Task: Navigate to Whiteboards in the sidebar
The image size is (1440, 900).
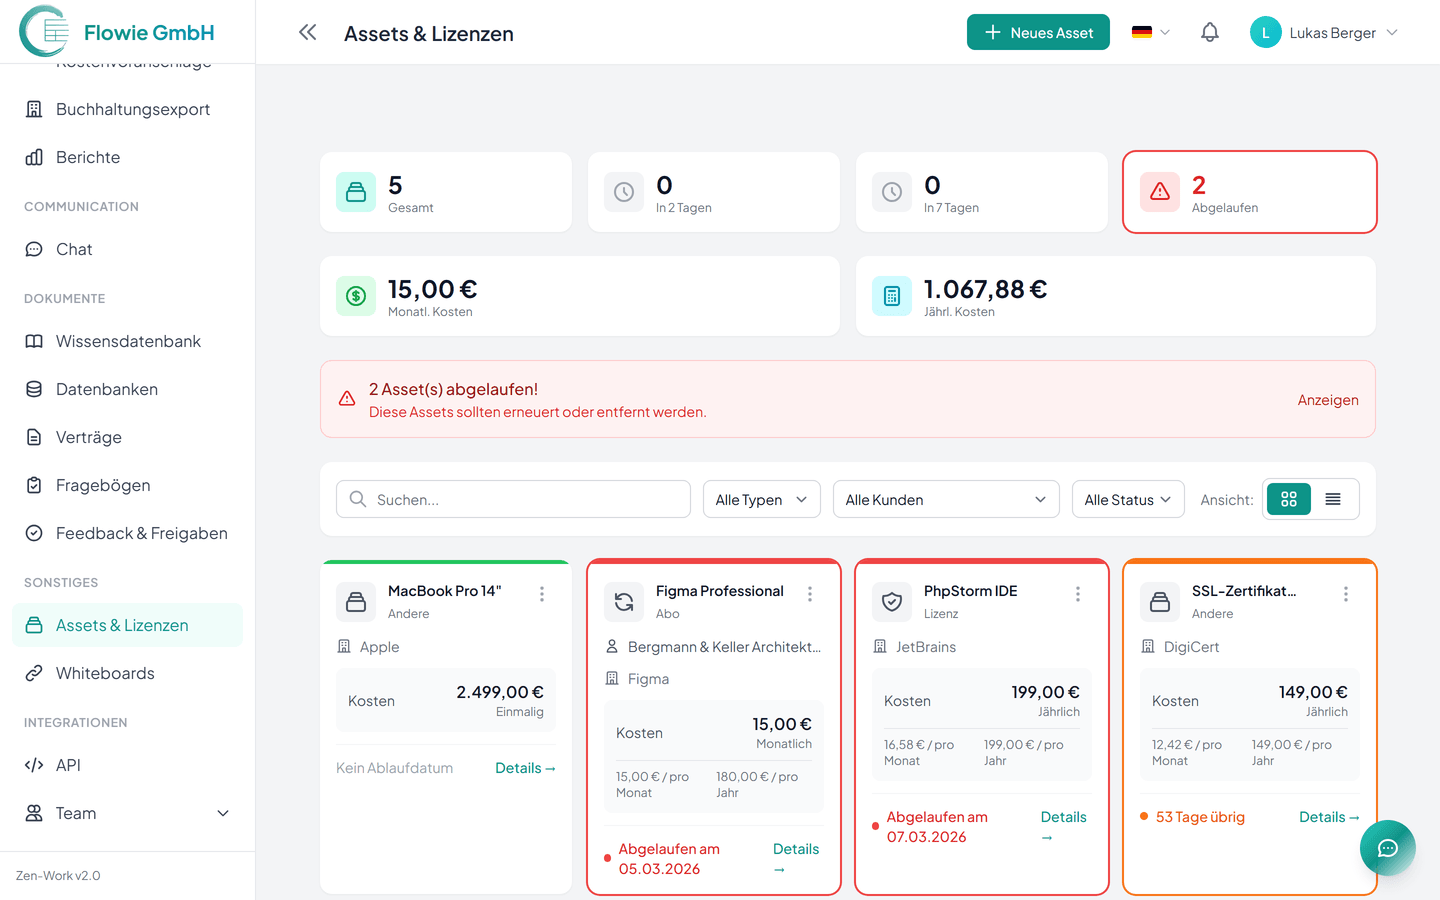Action: (105, 673)
